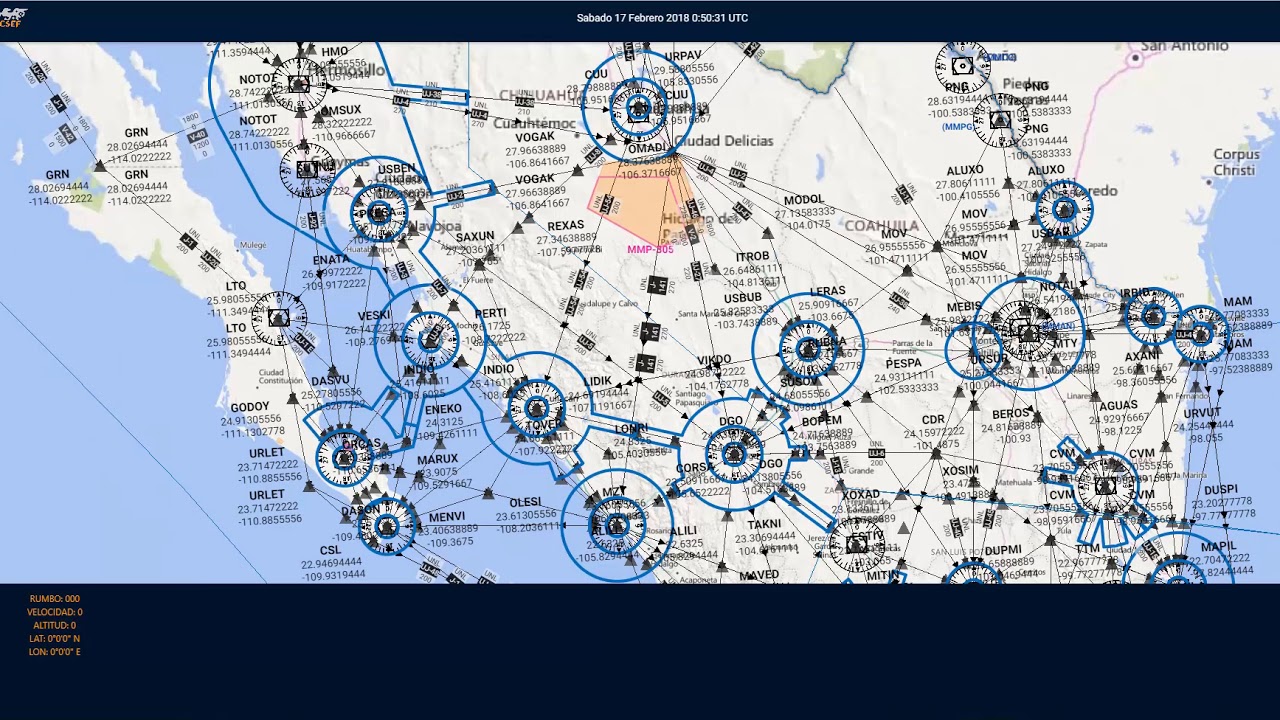The width and height of the screenshot is (1280, 720).
Task: Click the DASON VOR compass rose
Action: coord(387,524)
